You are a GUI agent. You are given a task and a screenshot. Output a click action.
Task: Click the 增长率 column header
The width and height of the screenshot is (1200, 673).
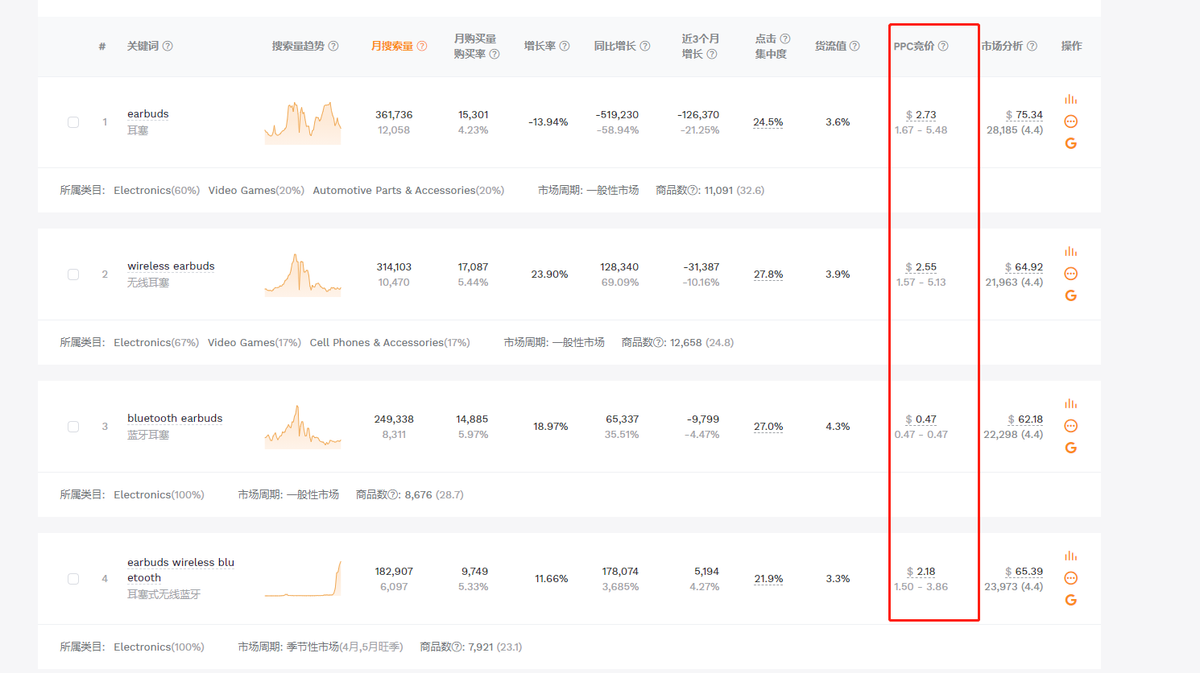click(x=541, y=45)
